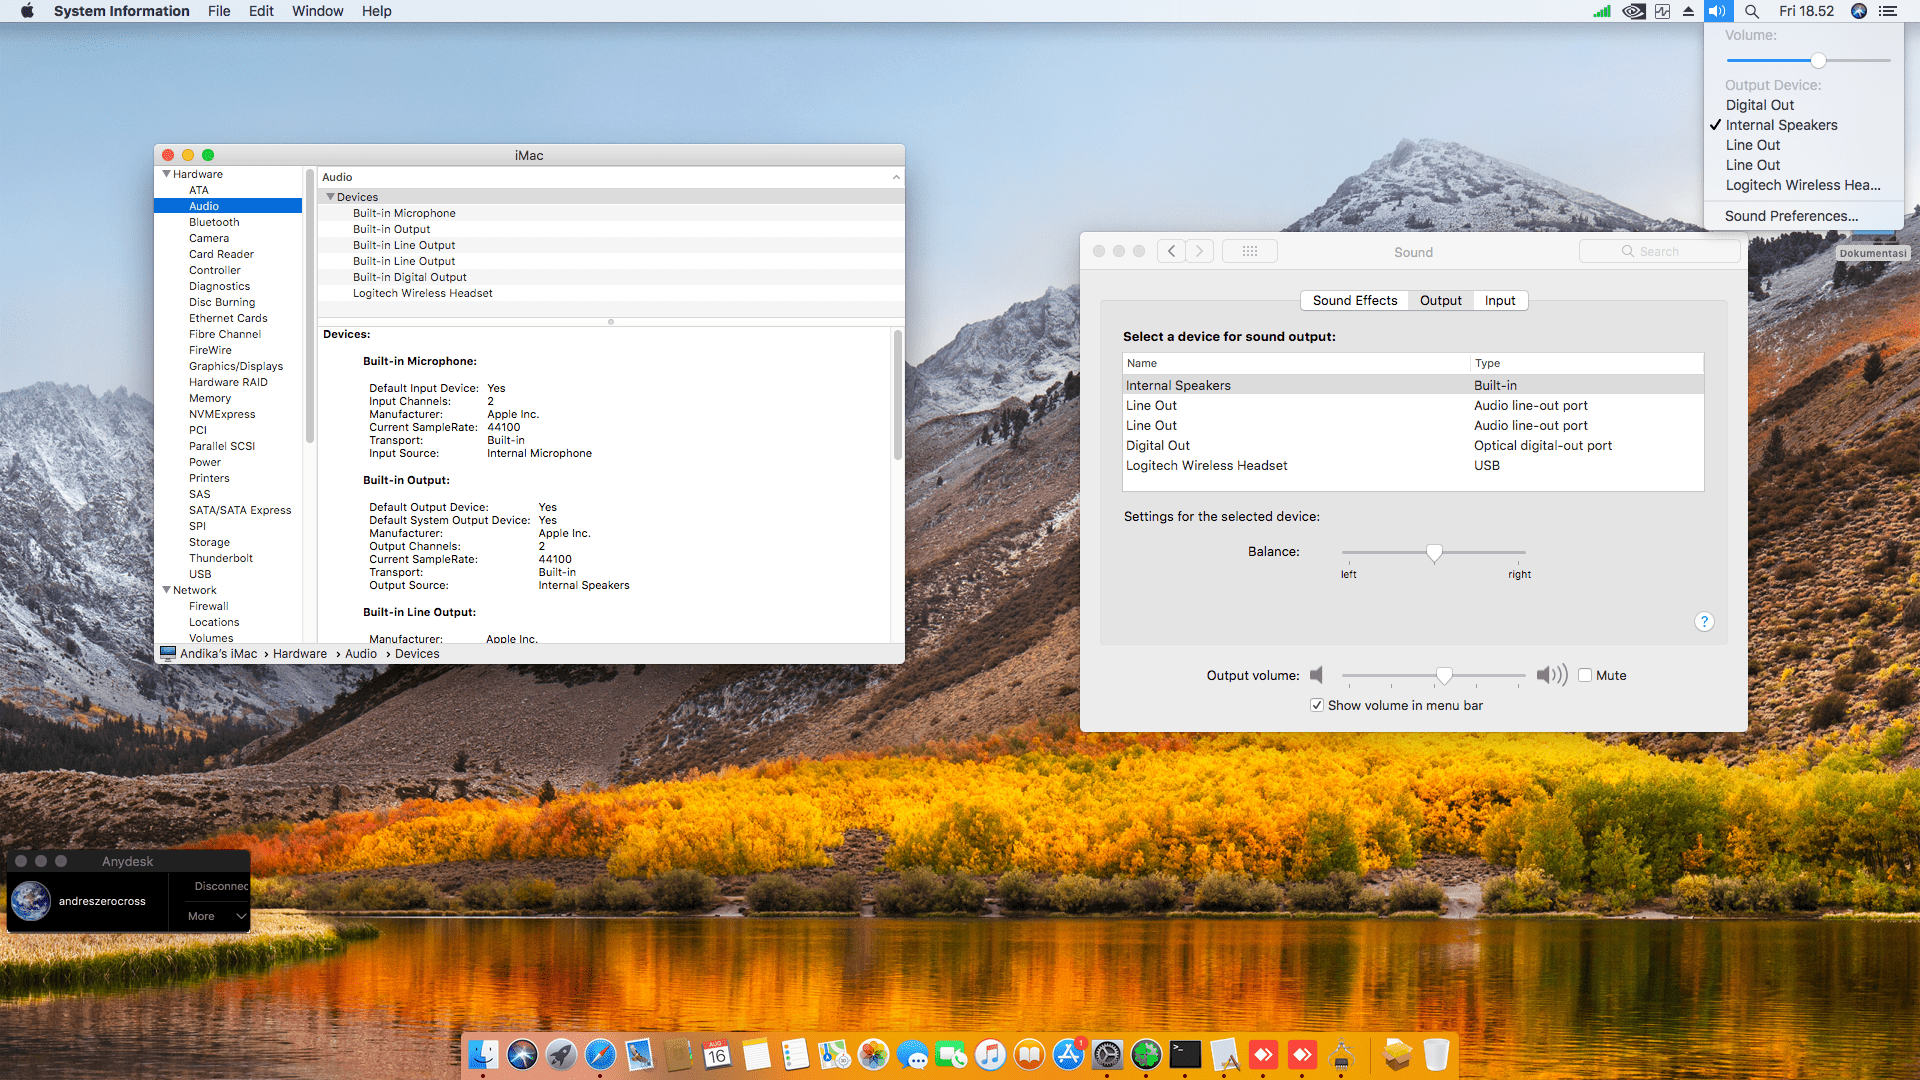Viewport: 1920px width, 1080px height.
Task: Click Disconnect in Anydesk panel
Action: 220,886
